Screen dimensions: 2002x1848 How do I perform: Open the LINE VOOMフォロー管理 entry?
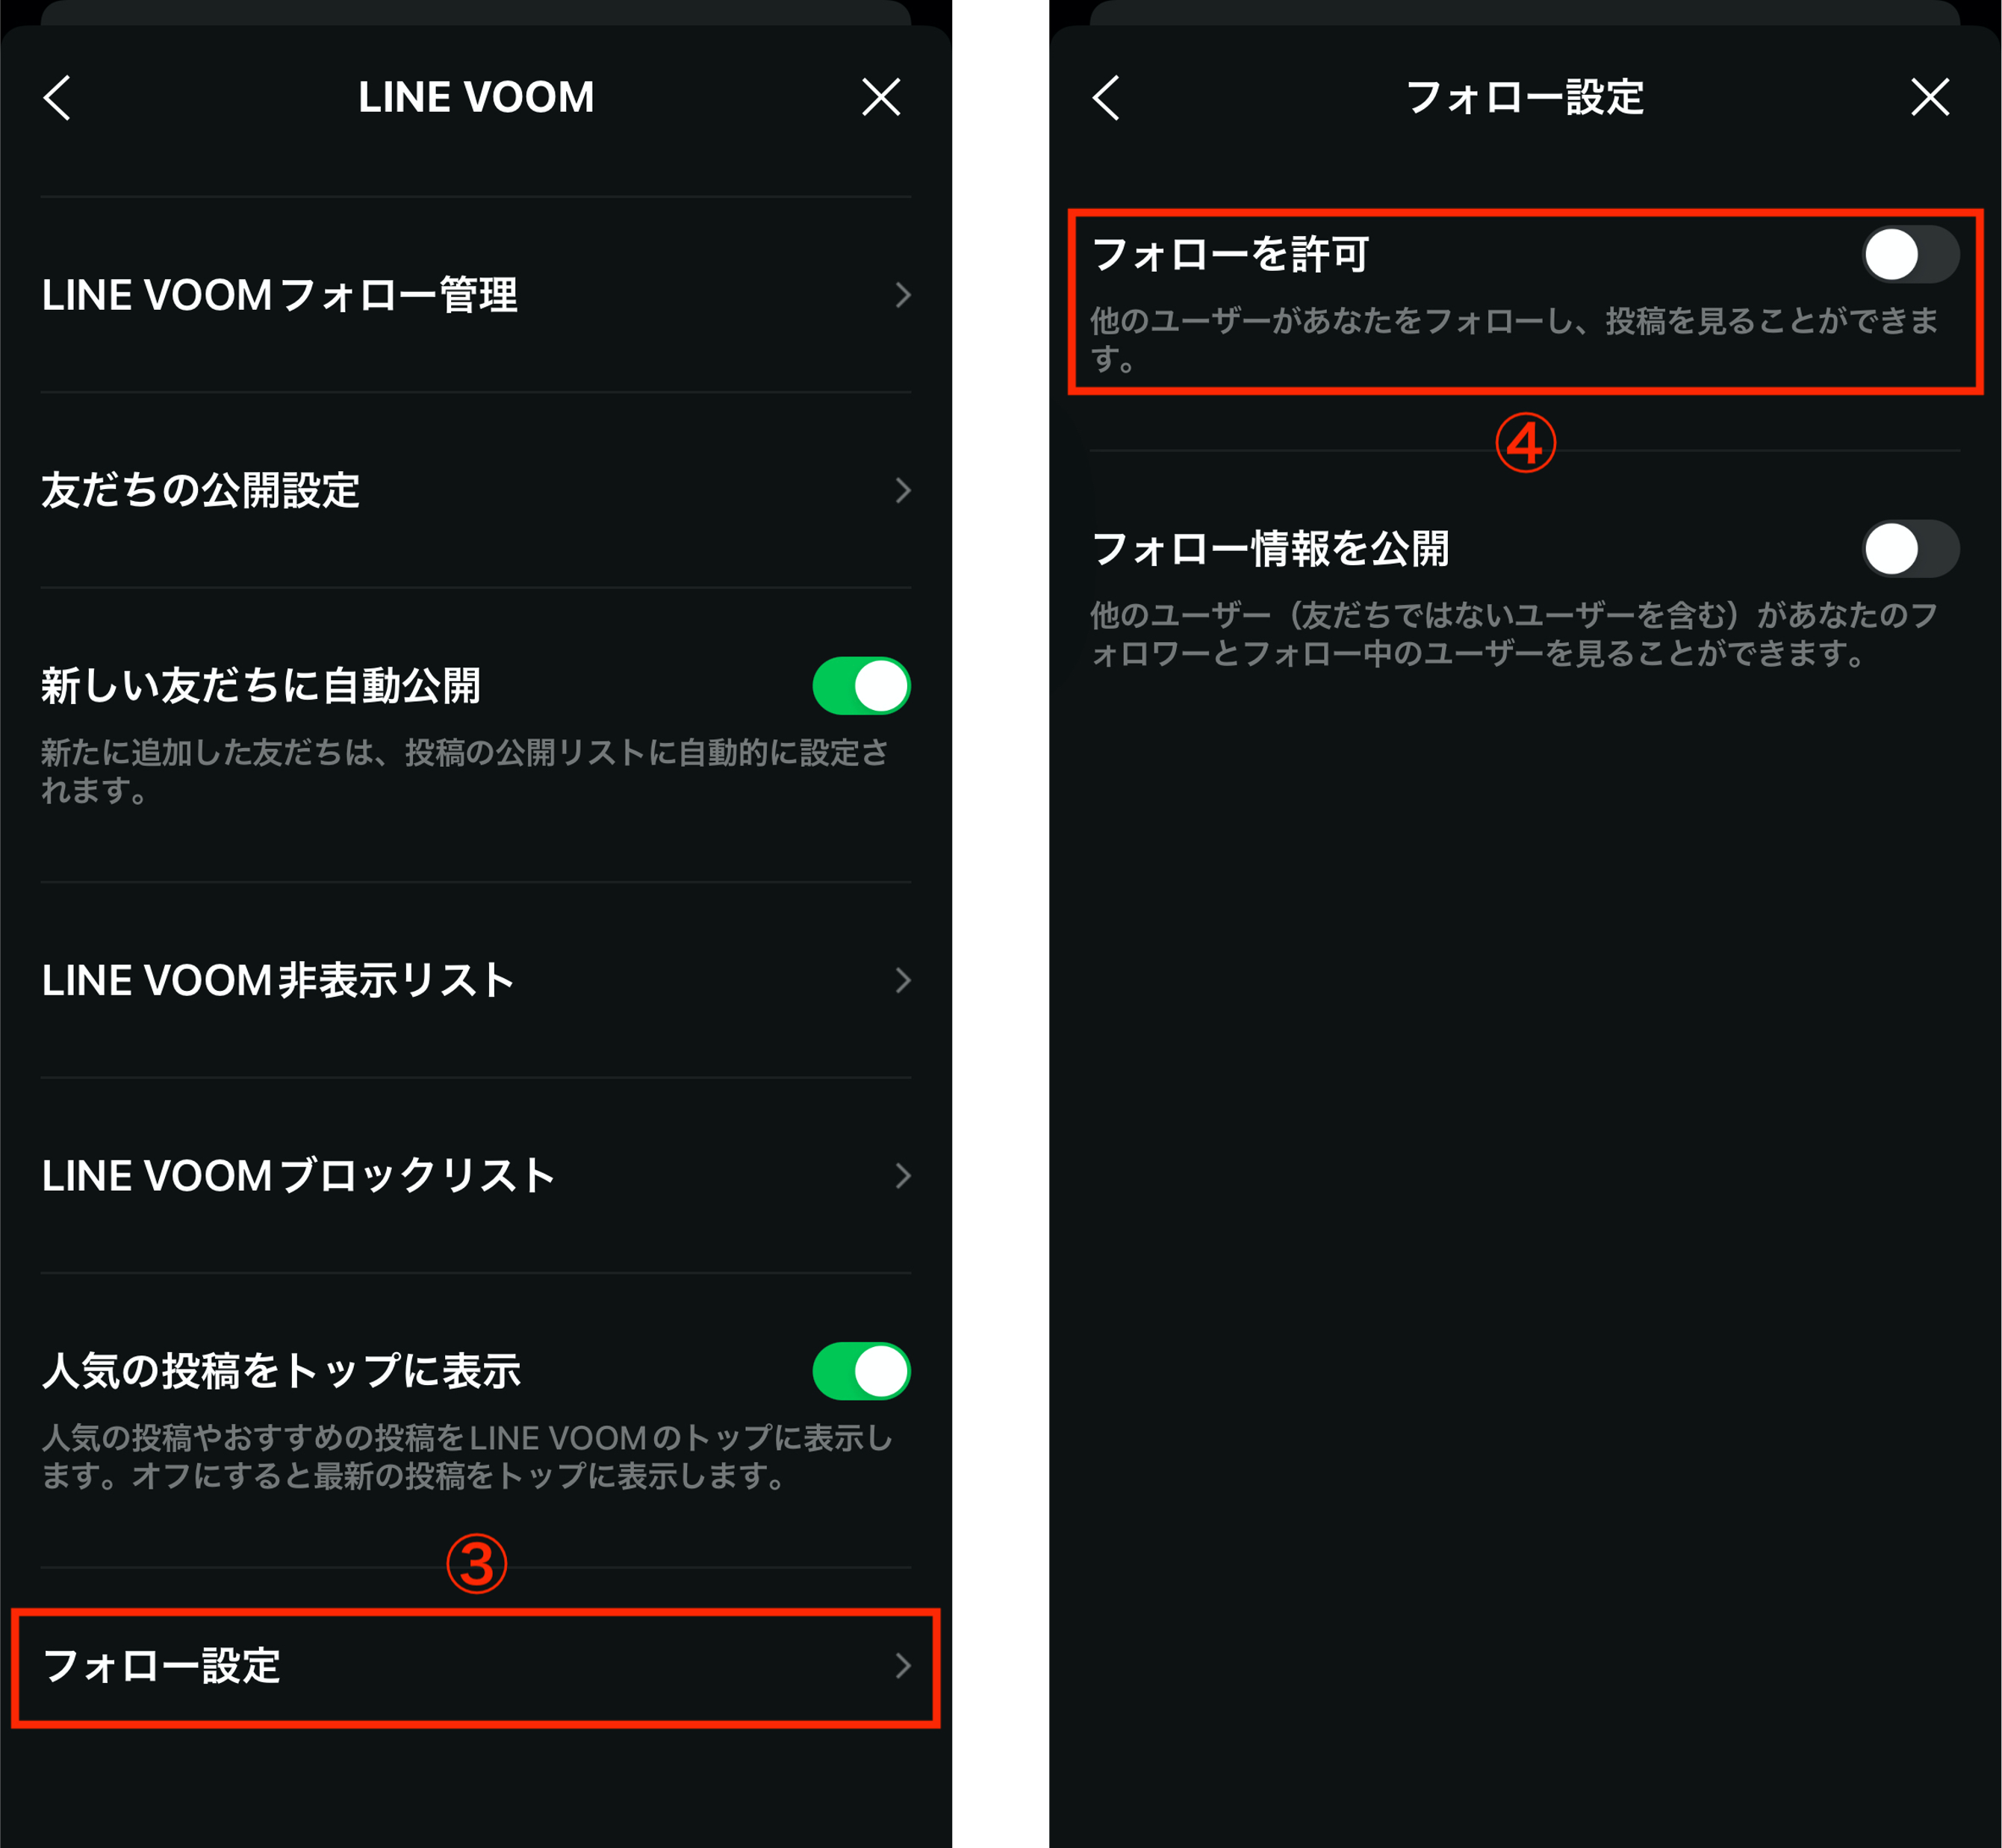click(x=476, y=295)
